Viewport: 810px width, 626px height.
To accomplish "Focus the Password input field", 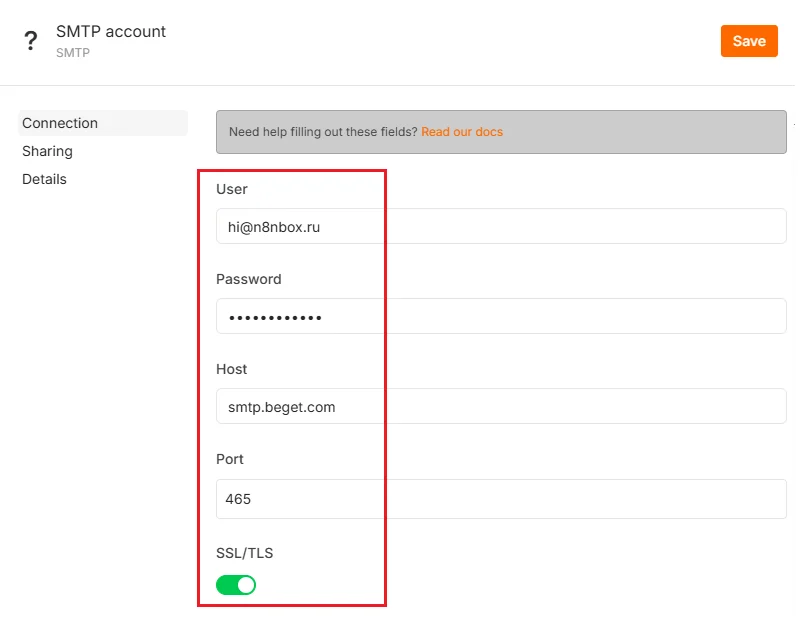I will (x=501, y=316).
